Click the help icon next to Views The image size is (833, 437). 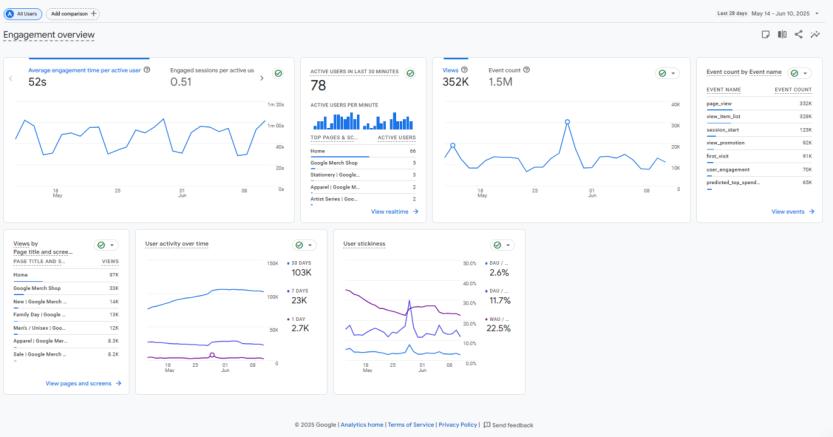464,70
